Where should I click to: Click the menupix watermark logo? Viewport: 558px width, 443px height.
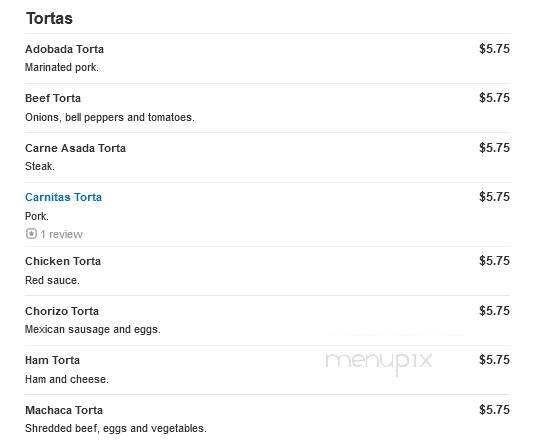tap(379, 362)
